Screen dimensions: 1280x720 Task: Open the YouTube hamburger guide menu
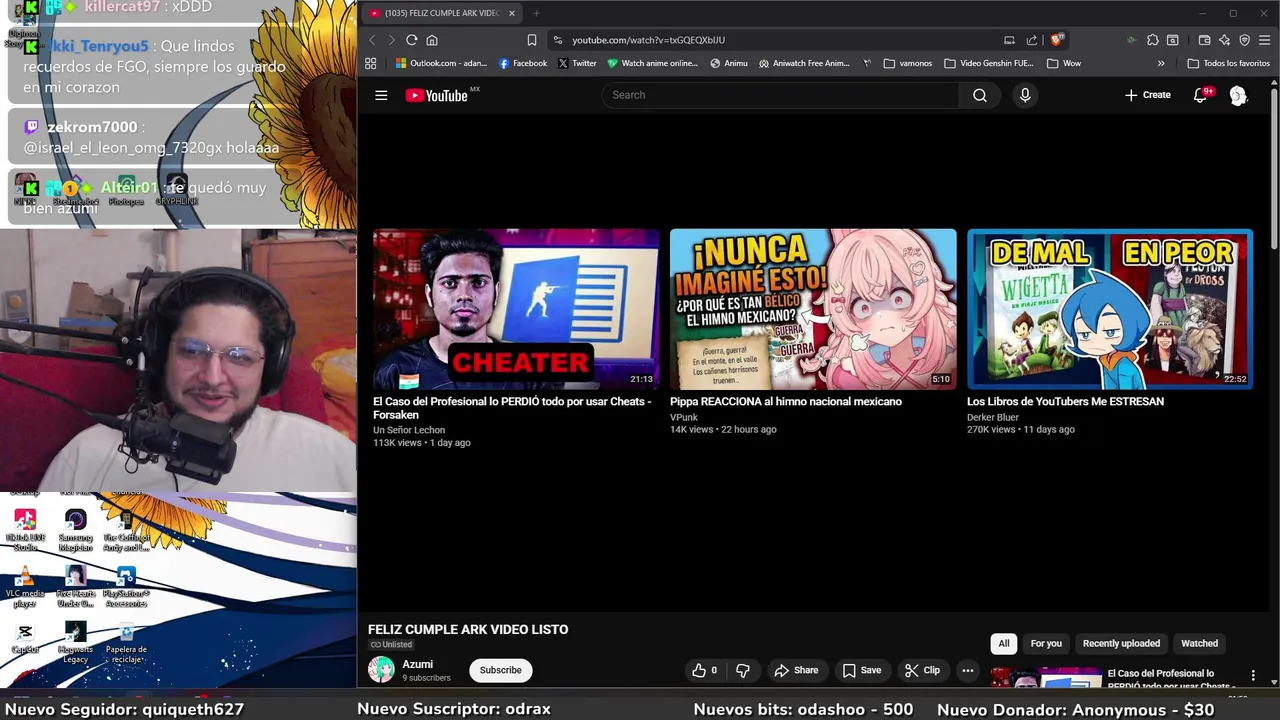(x=381, y=95)
